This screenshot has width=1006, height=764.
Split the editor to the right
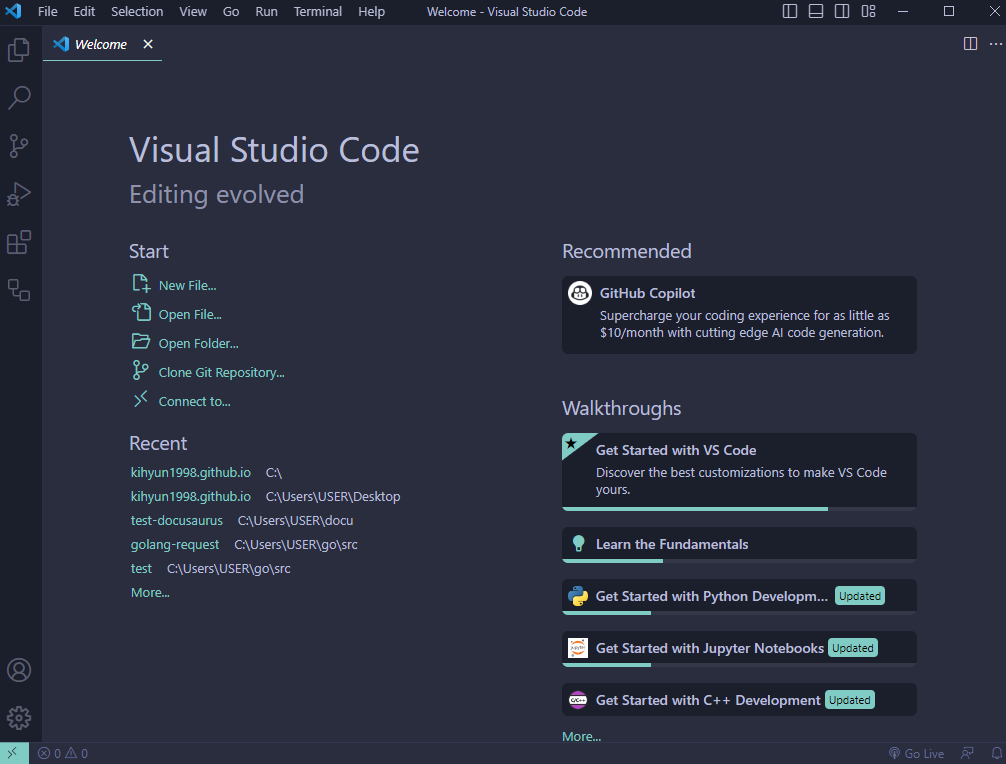point(970,44)
